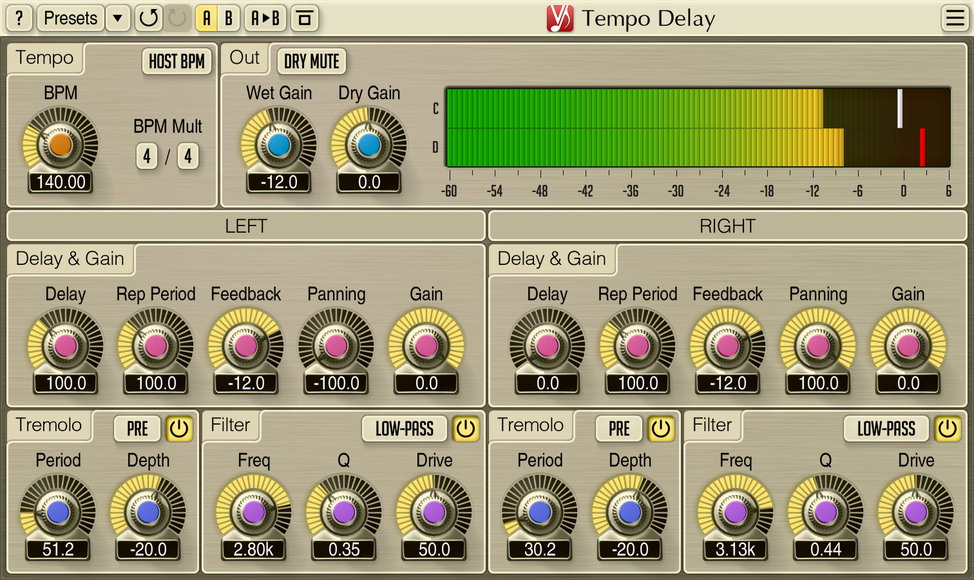Viewport: 974px width, 580px height.
Task: Click the window size toggle icon
Action: click(x=304, y=19)
